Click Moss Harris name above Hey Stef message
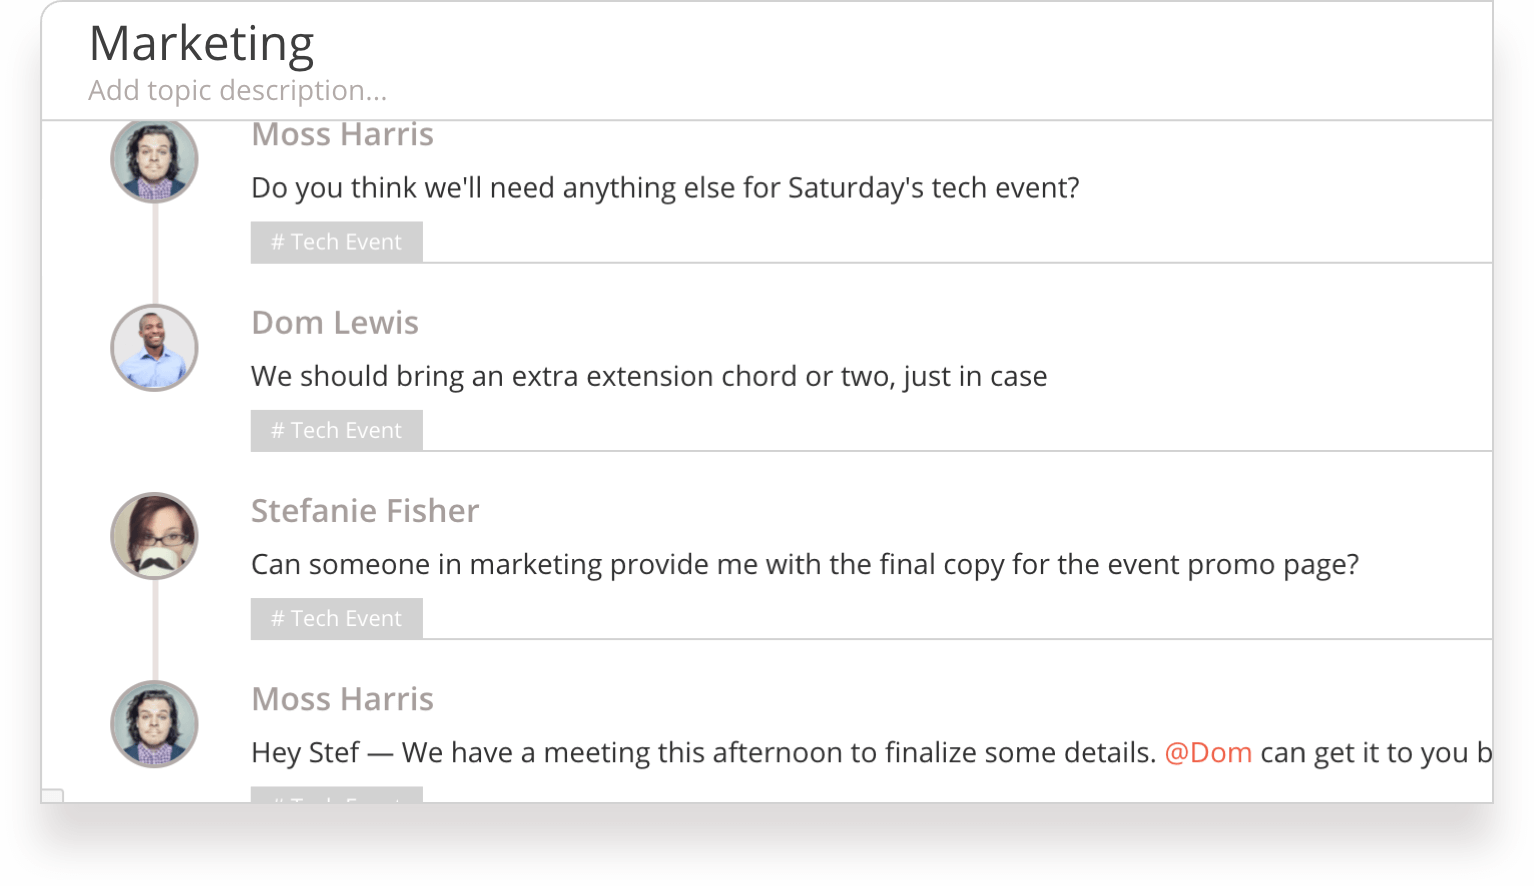Image resolution: width=1534 pixels, height=886 pixels. [x=342, y=699]
